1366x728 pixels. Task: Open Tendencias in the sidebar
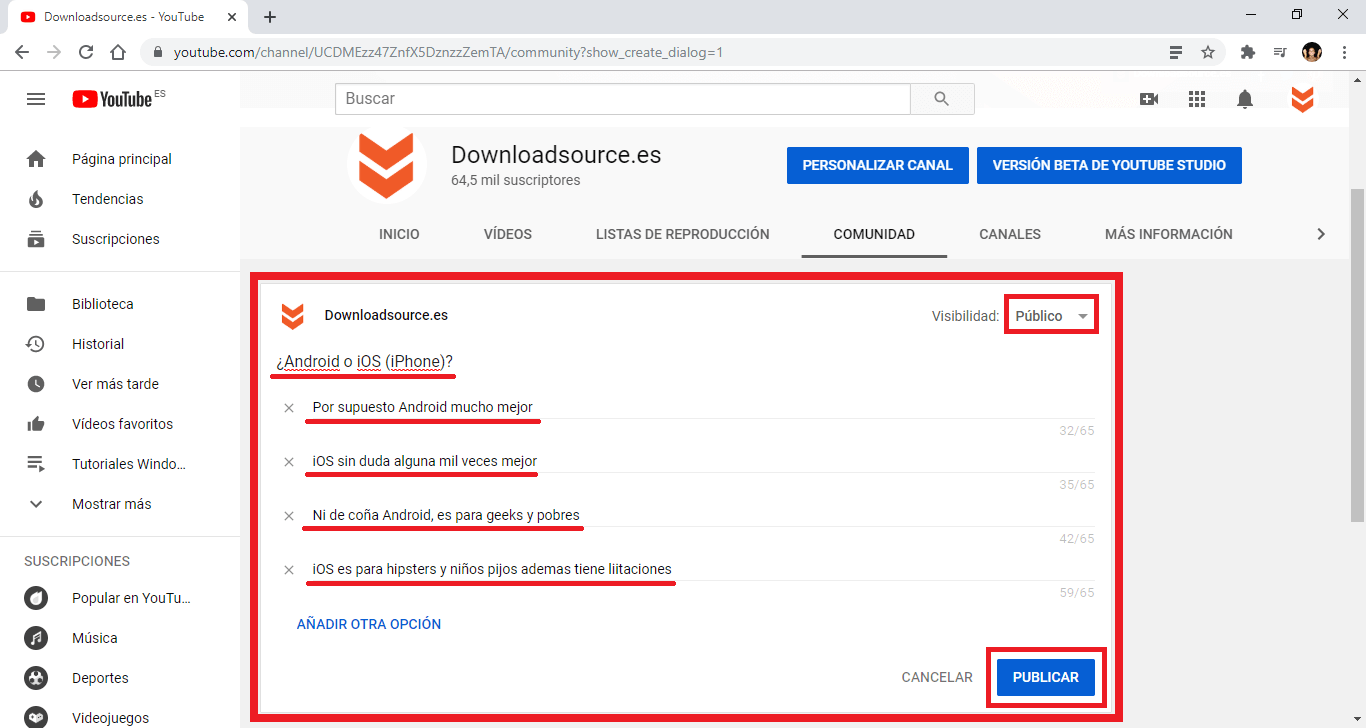coord(120,199)
